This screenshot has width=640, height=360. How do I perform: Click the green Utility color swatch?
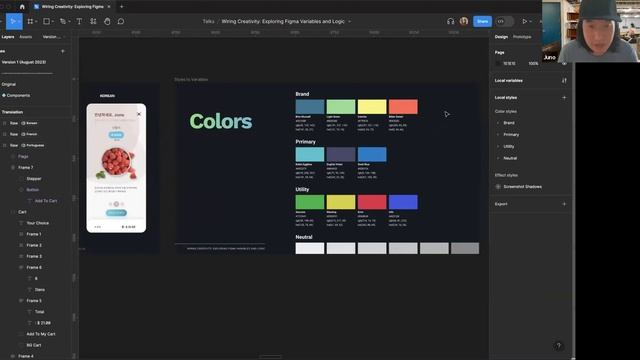pyautogui.click(x=310, y=202)
